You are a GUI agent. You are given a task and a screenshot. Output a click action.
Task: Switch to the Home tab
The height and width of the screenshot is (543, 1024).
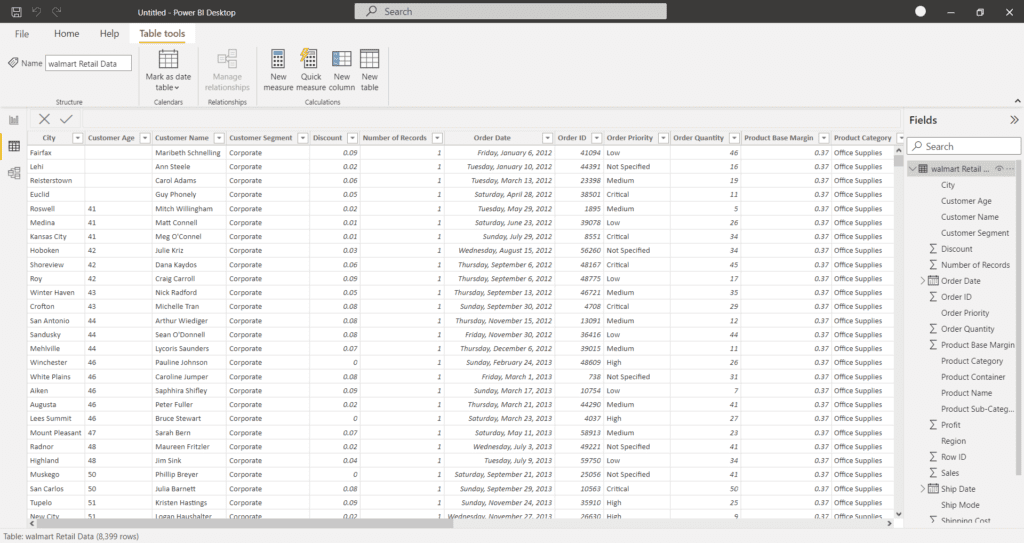(x=67, y=33)
